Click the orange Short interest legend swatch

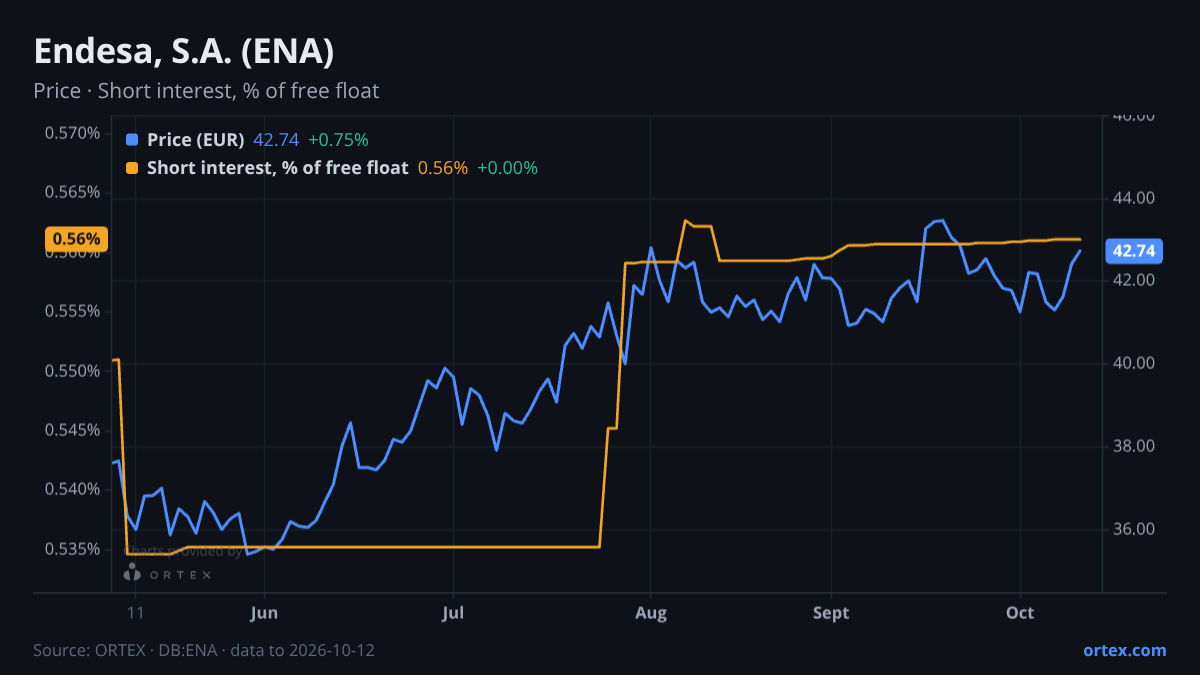pyautogui.click(x=133, y=168)
